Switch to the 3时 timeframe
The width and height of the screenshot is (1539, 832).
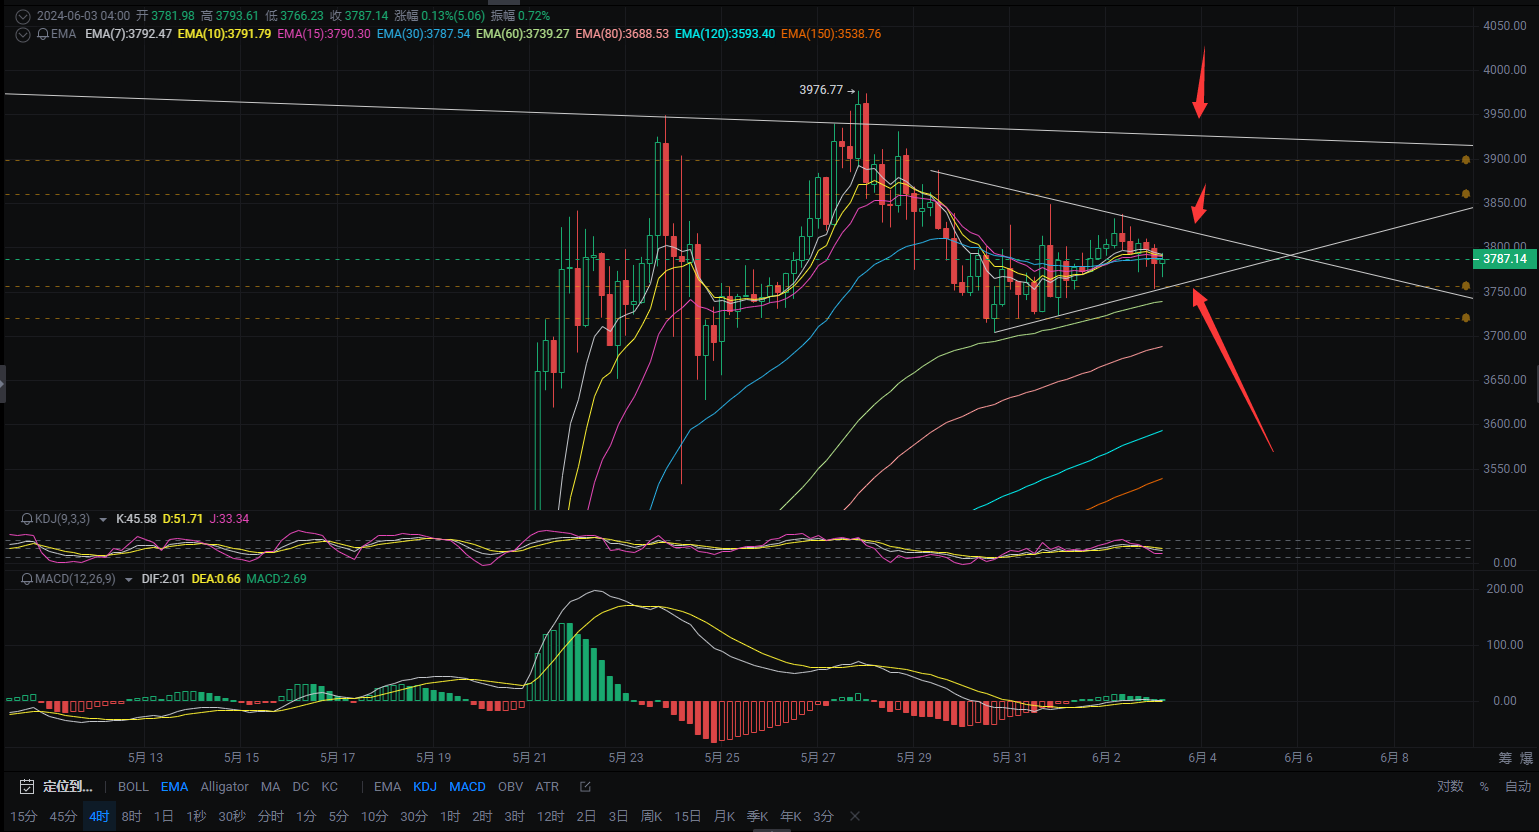(x=514, y=817)
